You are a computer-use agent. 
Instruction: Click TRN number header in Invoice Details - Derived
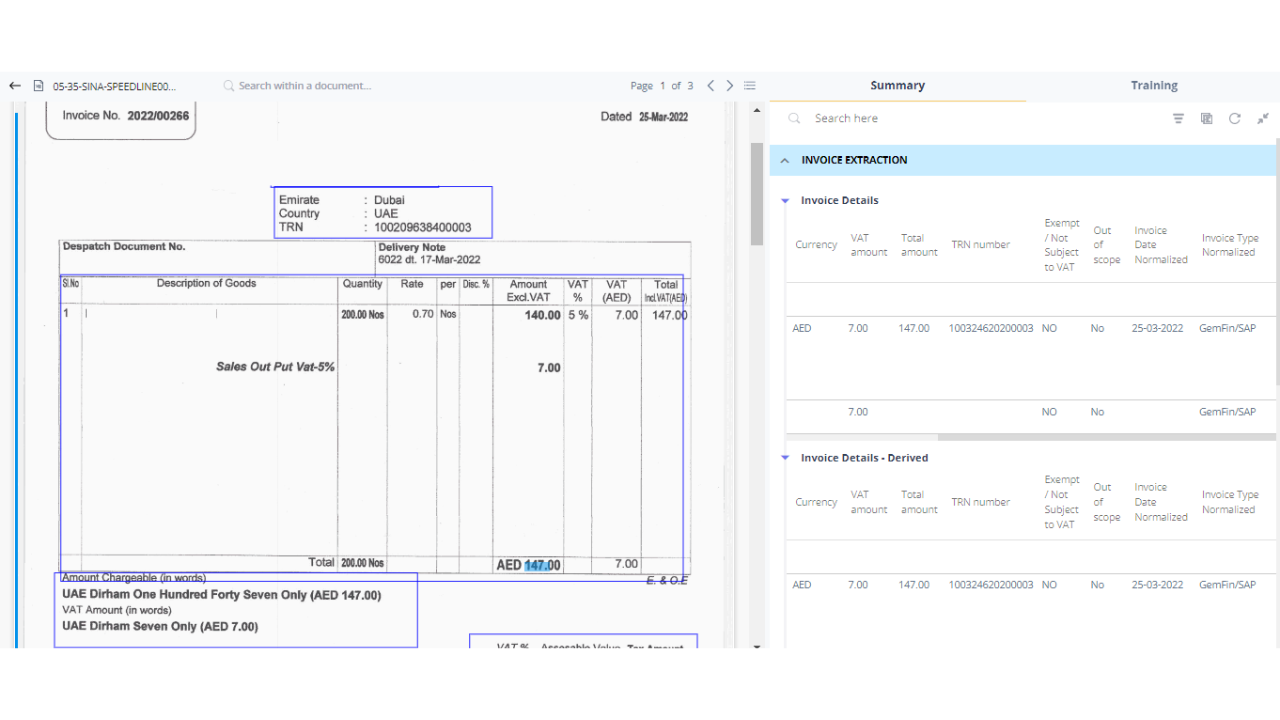(x=981, y=502)
